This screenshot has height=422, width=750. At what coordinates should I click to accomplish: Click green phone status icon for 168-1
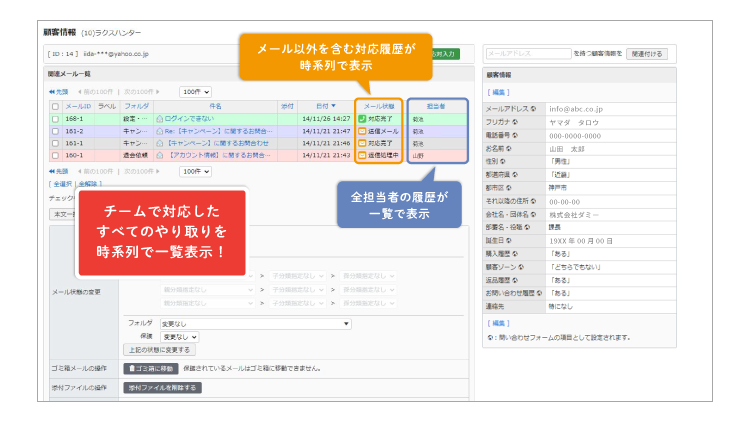pyautogui.click(x=362, y=119)
